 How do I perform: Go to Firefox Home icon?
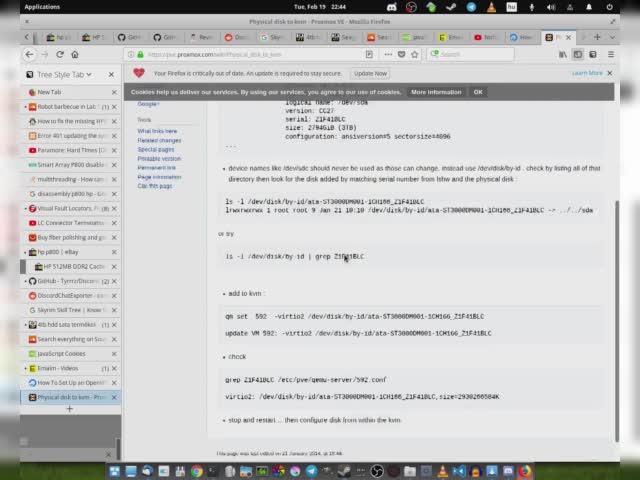[x=75, y=54]
